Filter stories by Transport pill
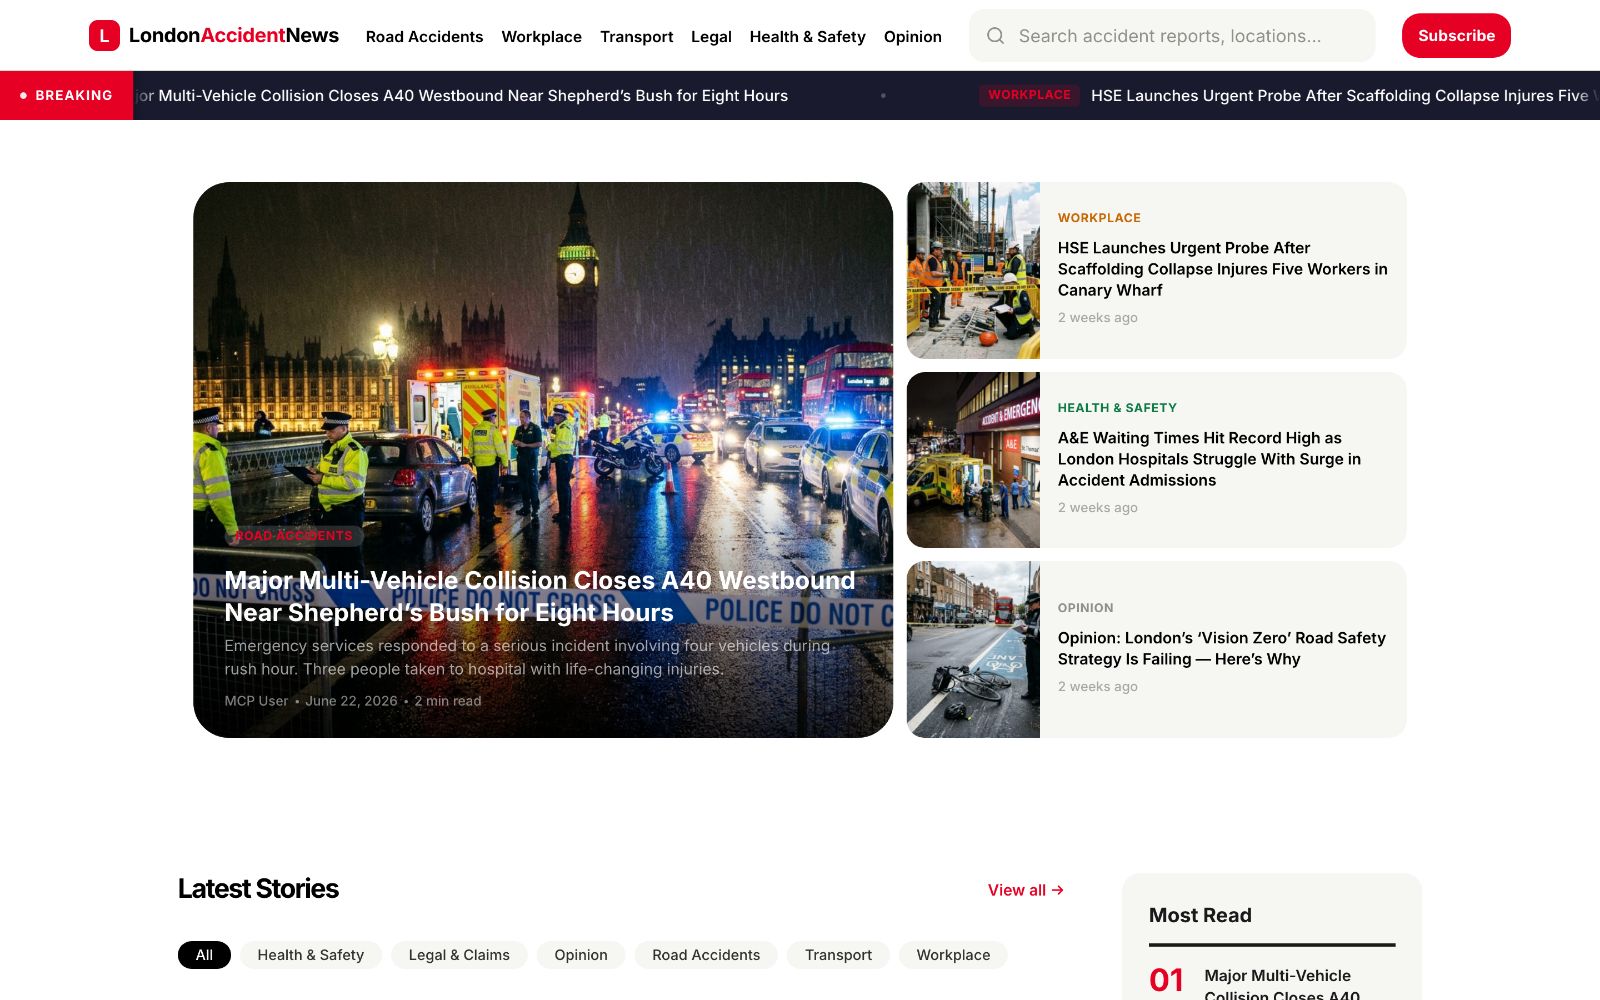 tap(838, 955)
